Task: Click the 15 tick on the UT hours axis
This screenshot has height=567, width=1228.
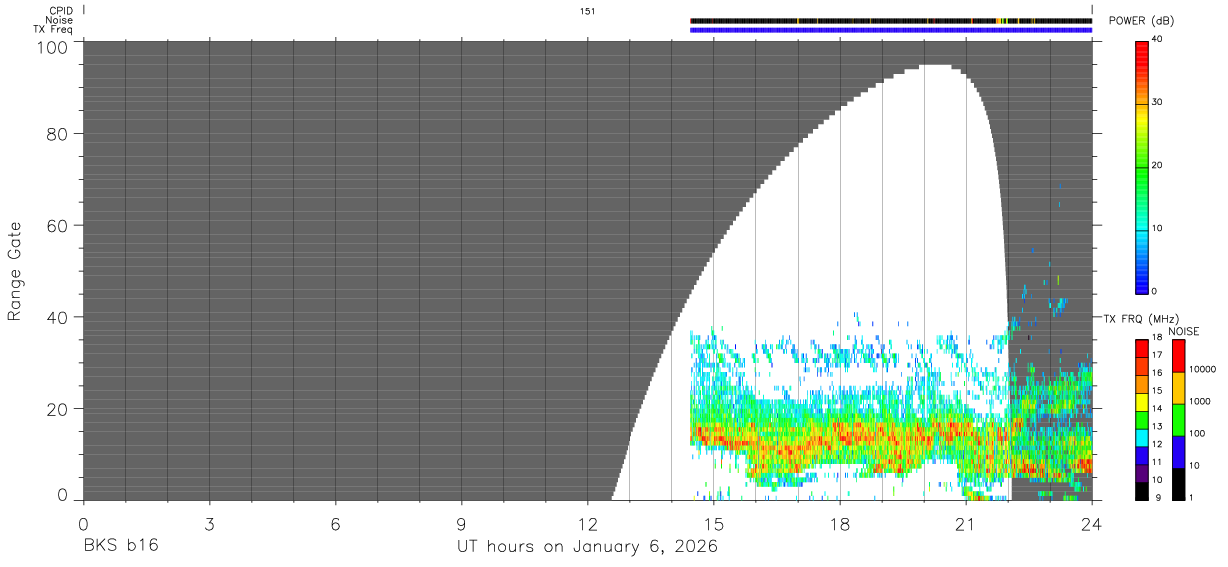Action: click(713, 524)
